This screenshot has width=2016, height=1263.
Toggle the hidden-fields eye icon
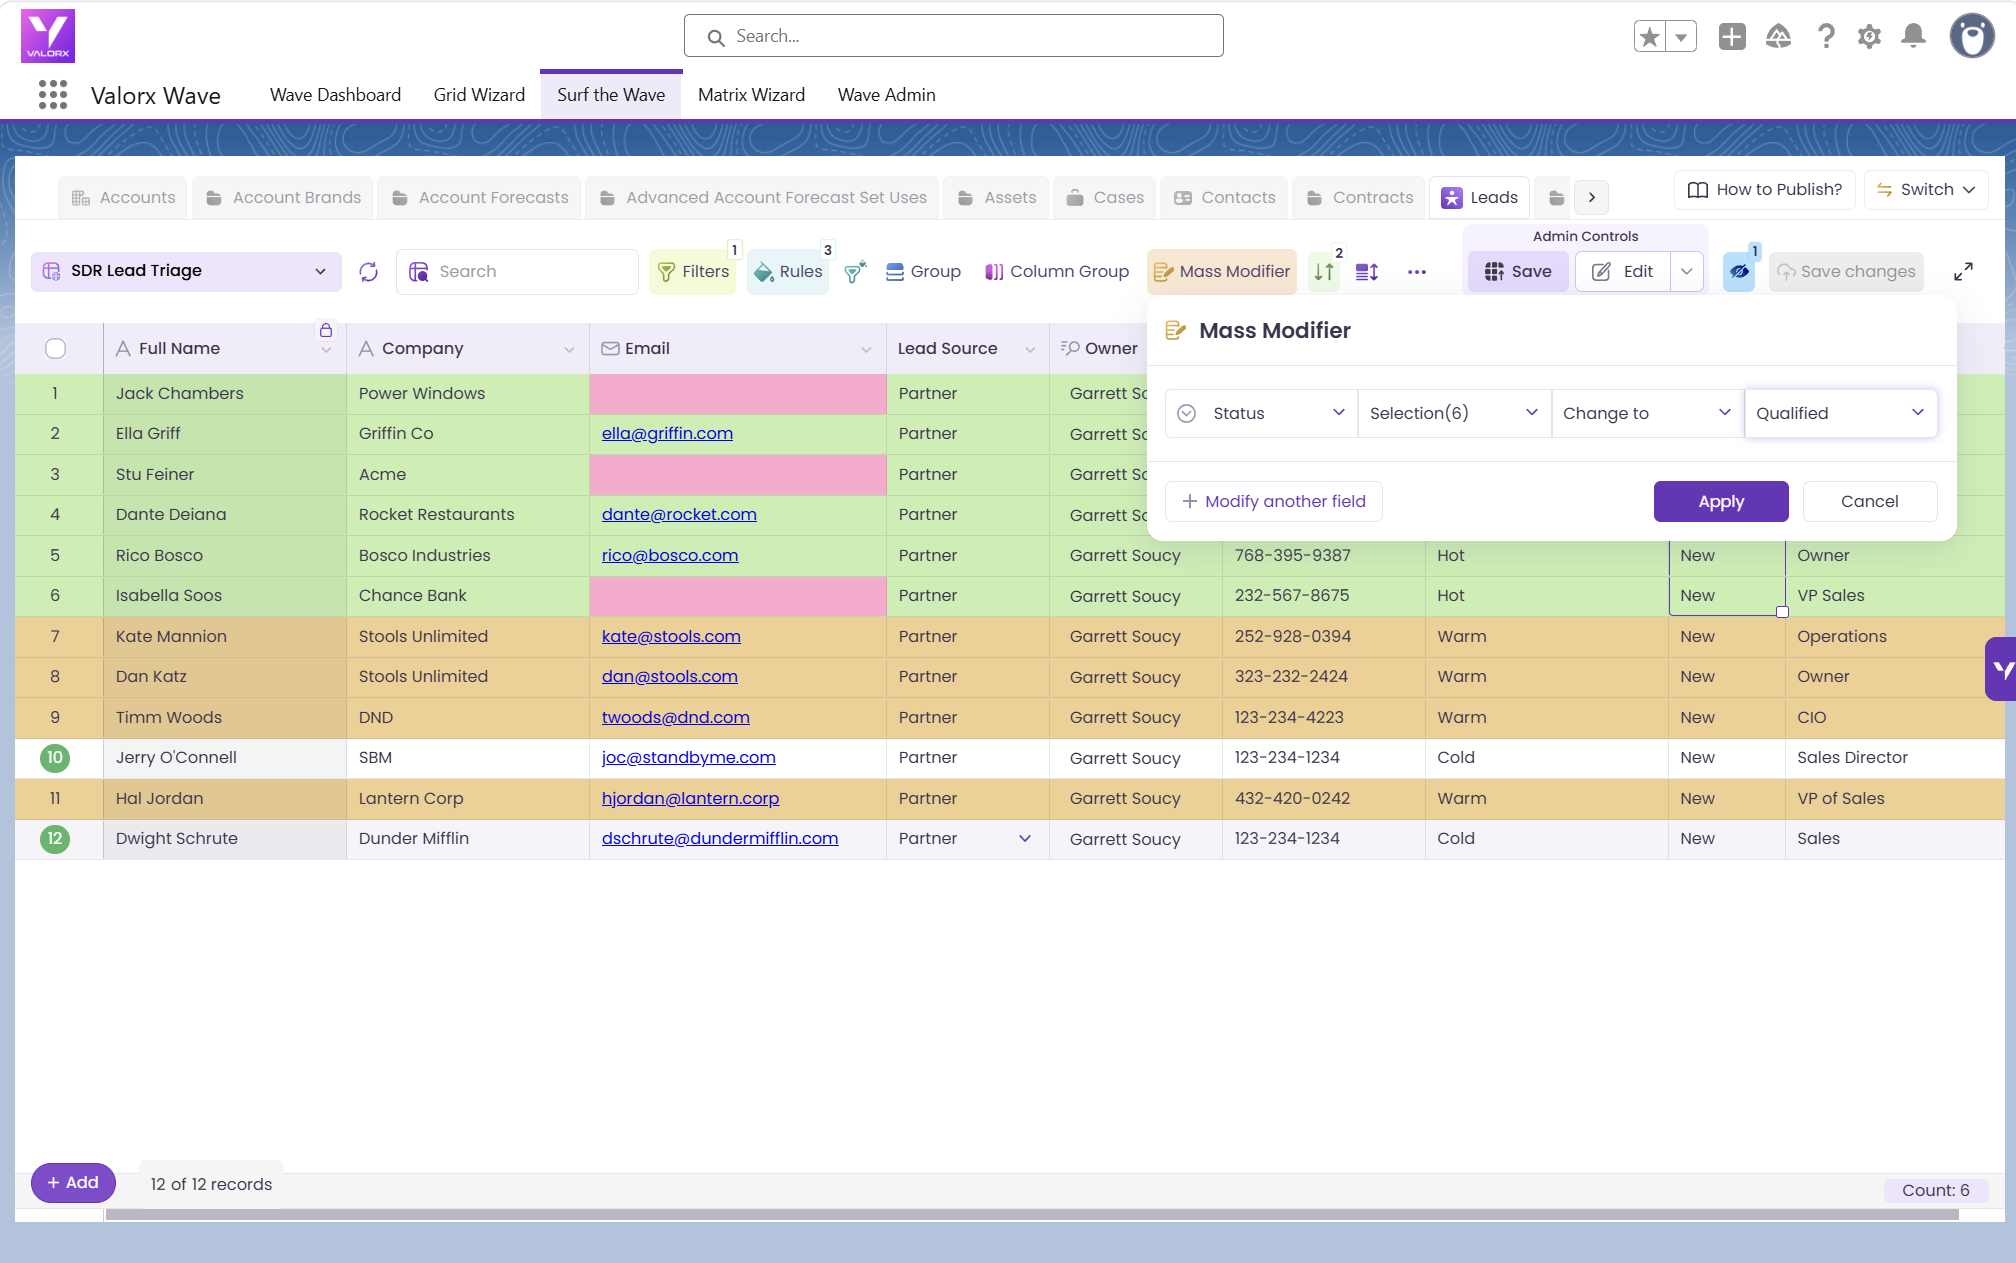[1739, 272]
